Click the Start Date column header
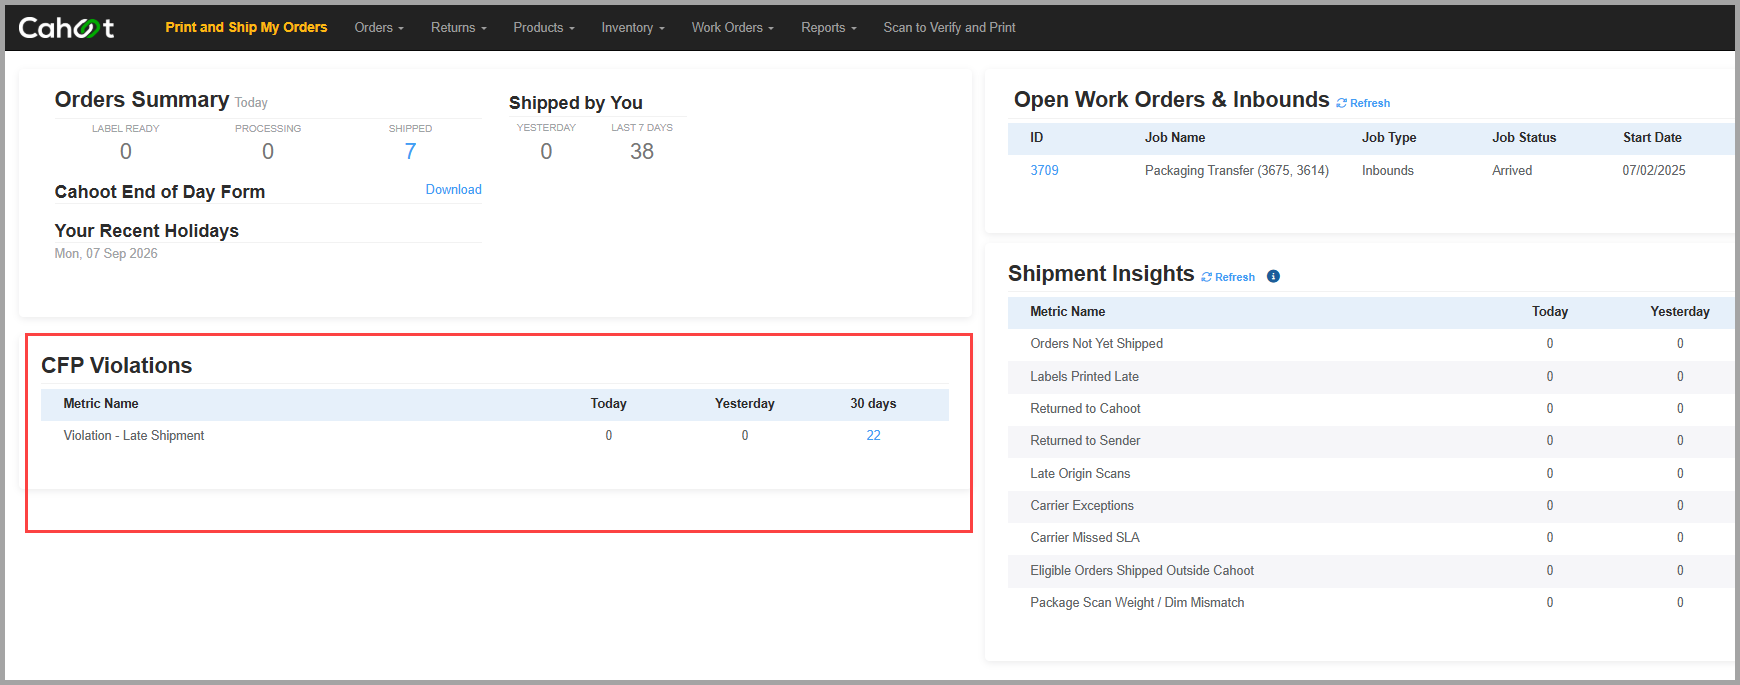Image resolution: width=1740 pixels, height=685 pixels. [1652, 137]
